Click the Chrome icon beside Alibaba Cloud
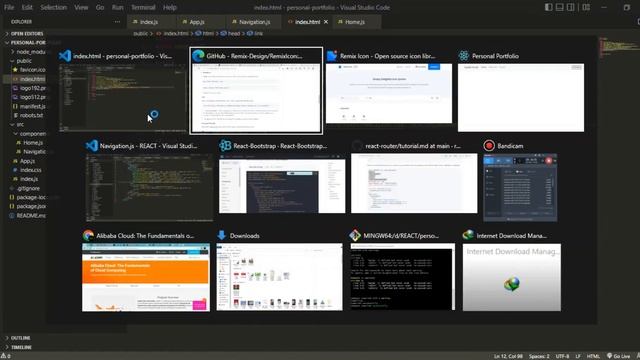The image size is (640, 360). (88, 236)
